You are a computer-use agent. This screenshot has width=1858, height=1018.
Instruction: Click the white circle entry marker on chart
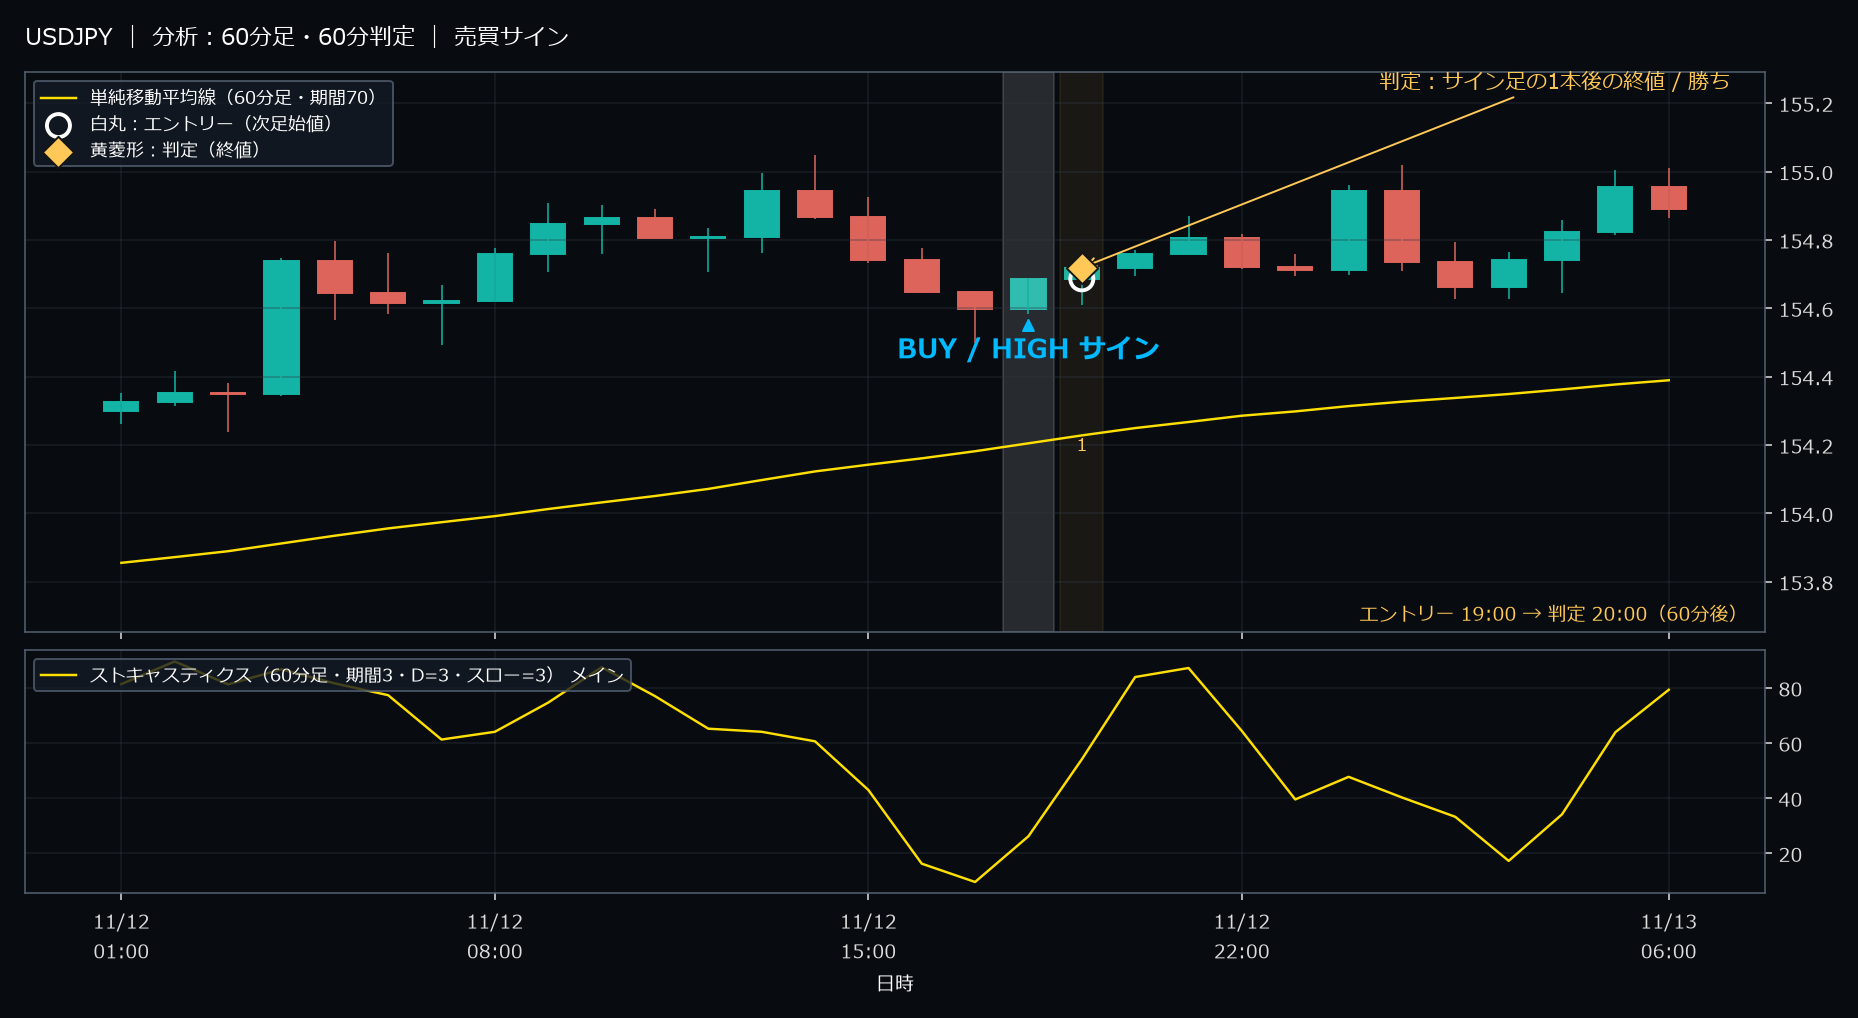(x=1082, y=279)
